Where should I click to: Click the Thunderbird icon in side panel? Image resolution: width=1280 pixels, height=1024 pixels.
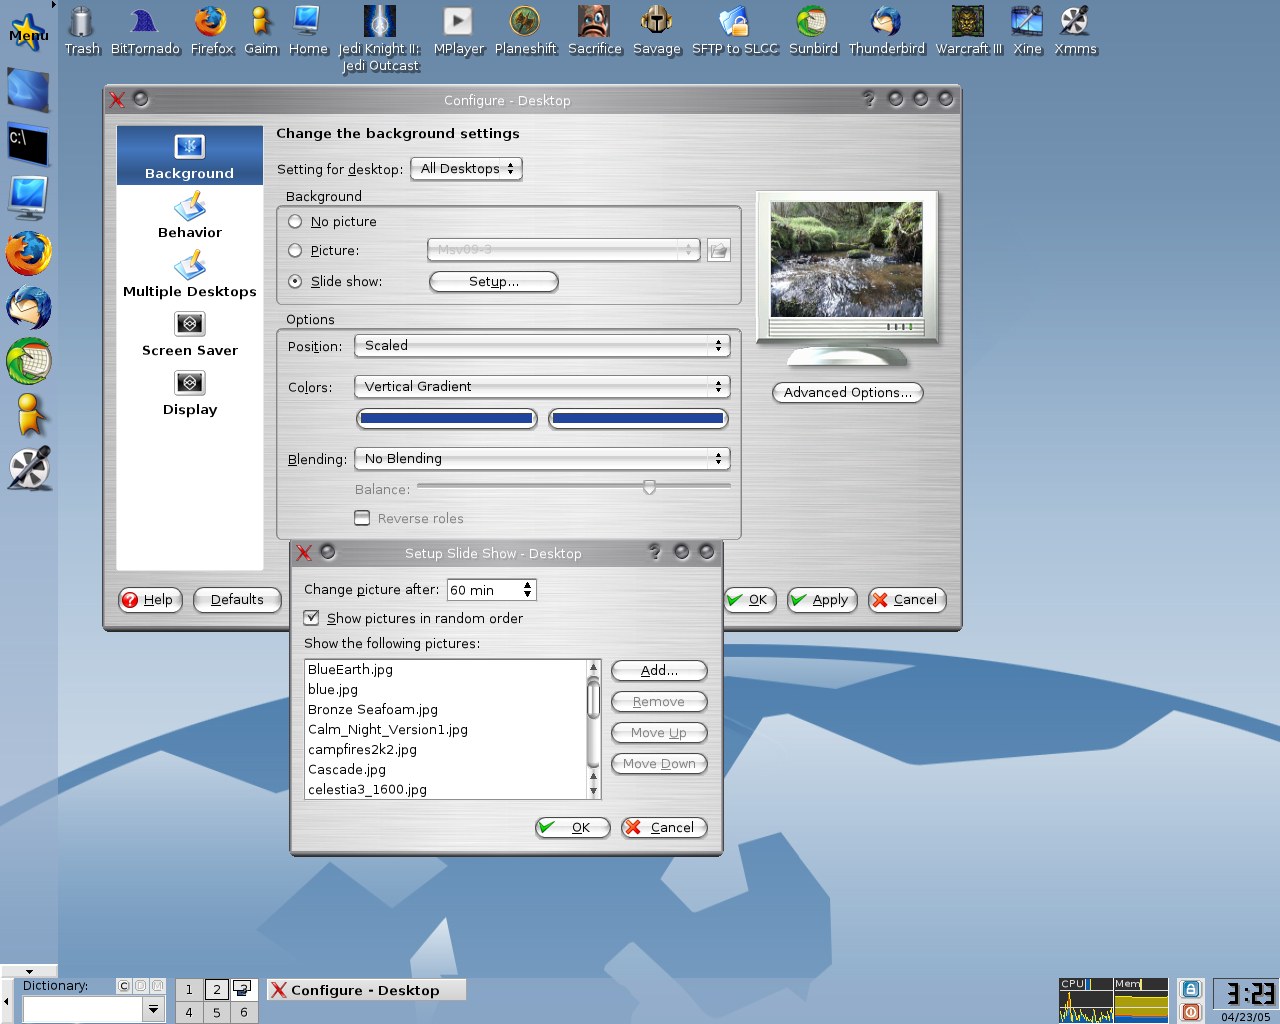point(28,307)
